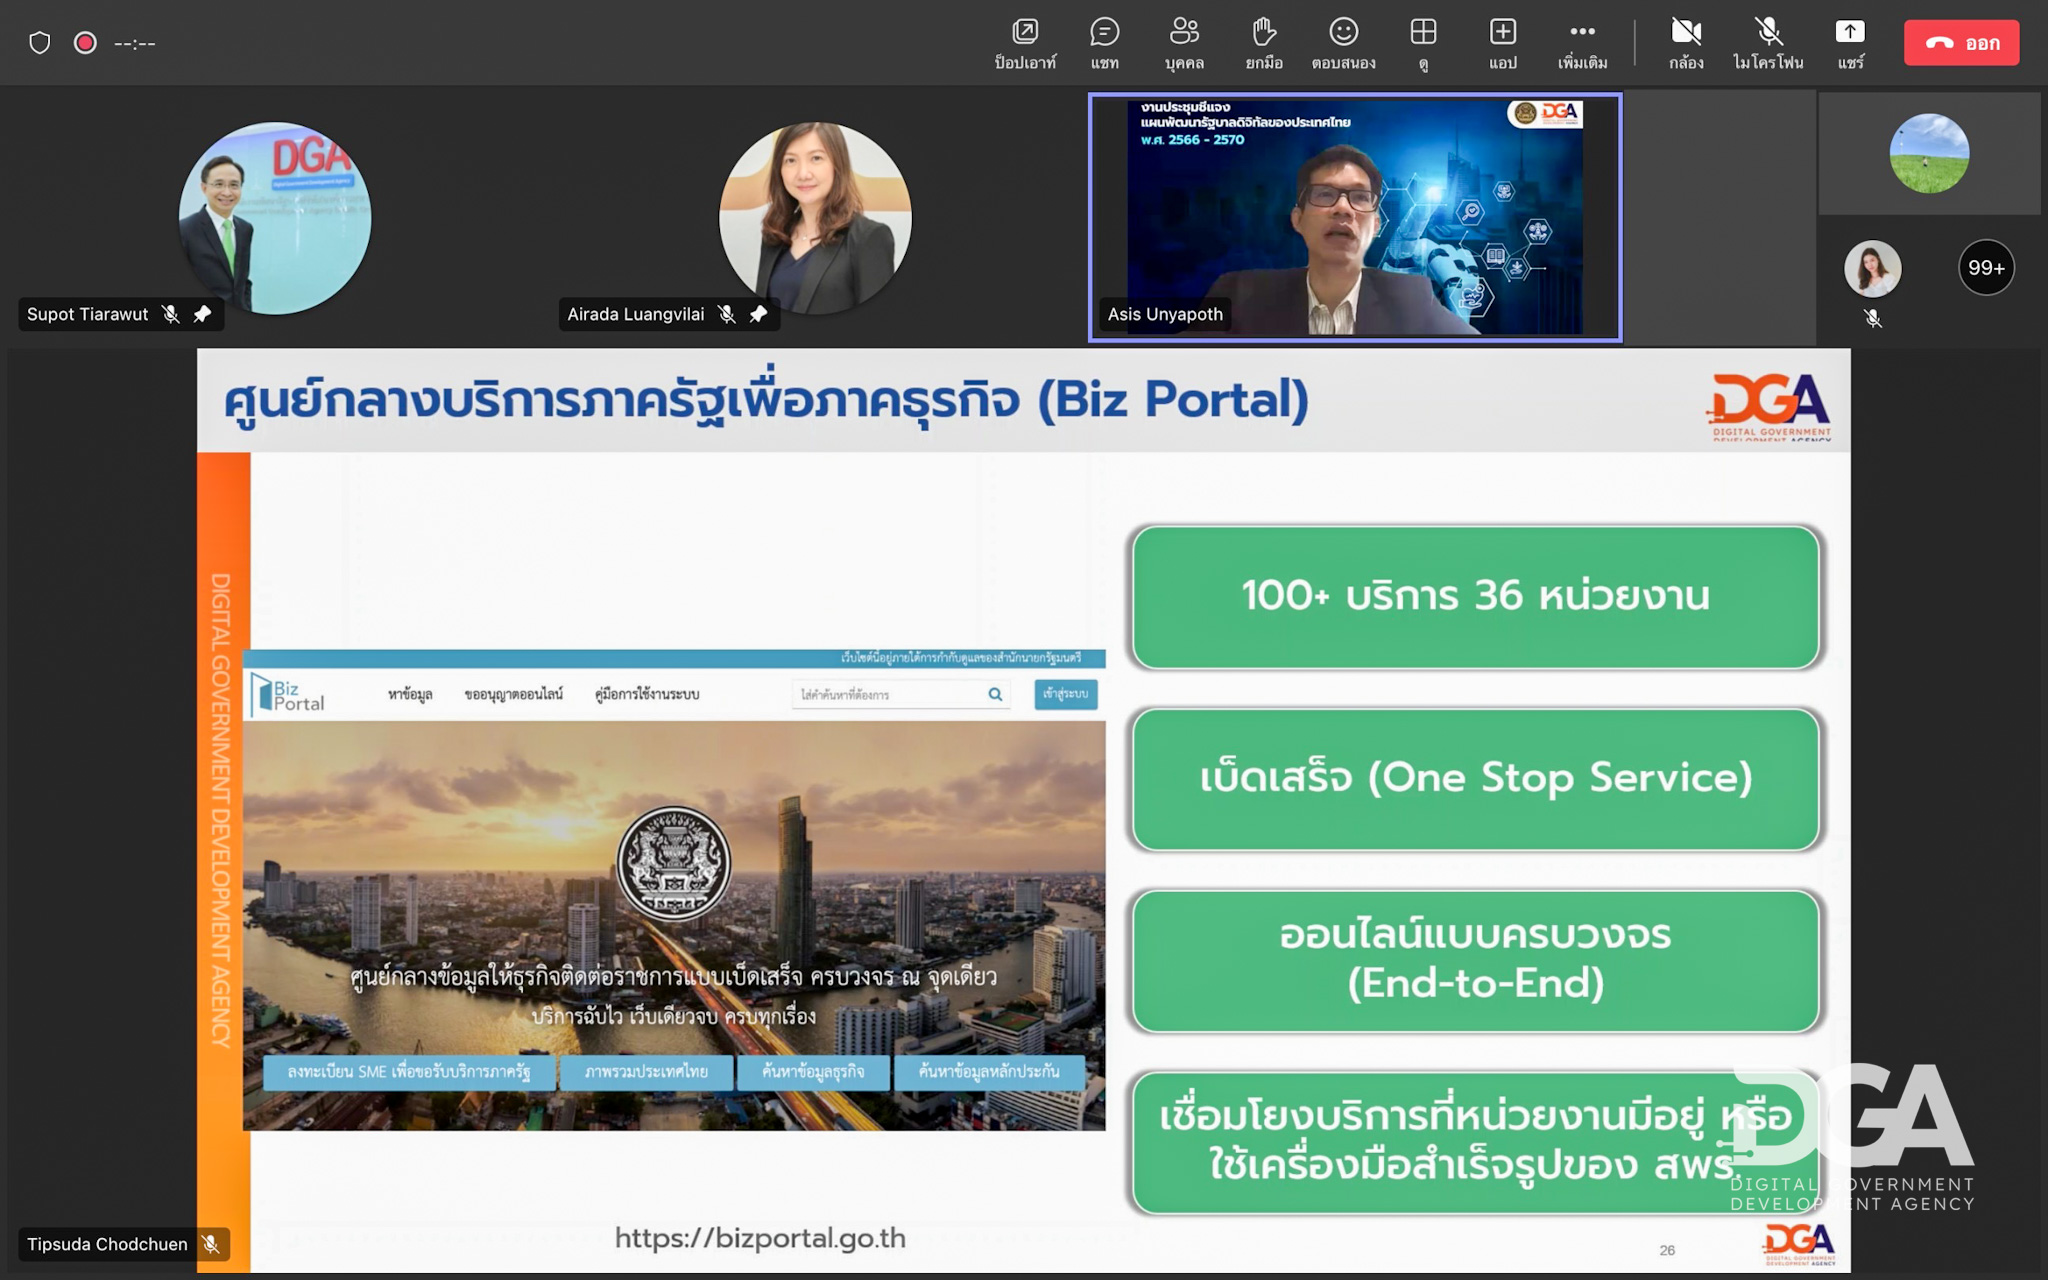Click the meeting timer display
The image size is (2048, 1280).
[134, 43]
